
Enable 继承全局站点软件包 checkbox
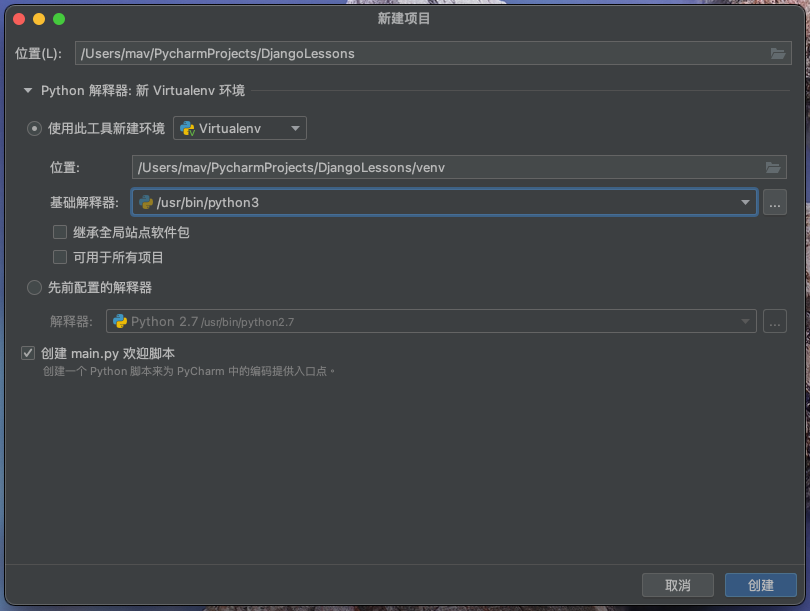[60, 233]
